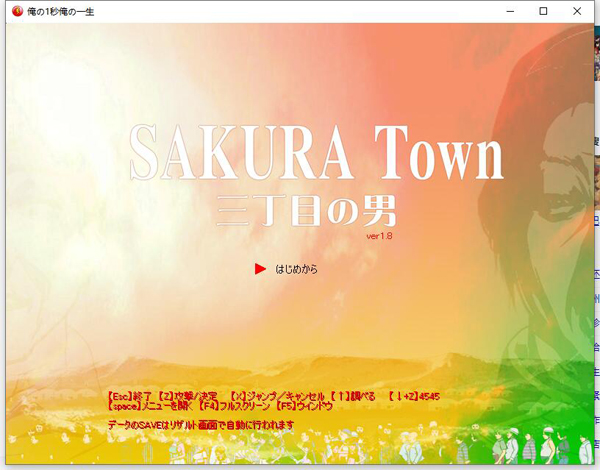Click the red arrow menu cursor
The width and height of the screenshot is (600, 470).
coord(260,269)
